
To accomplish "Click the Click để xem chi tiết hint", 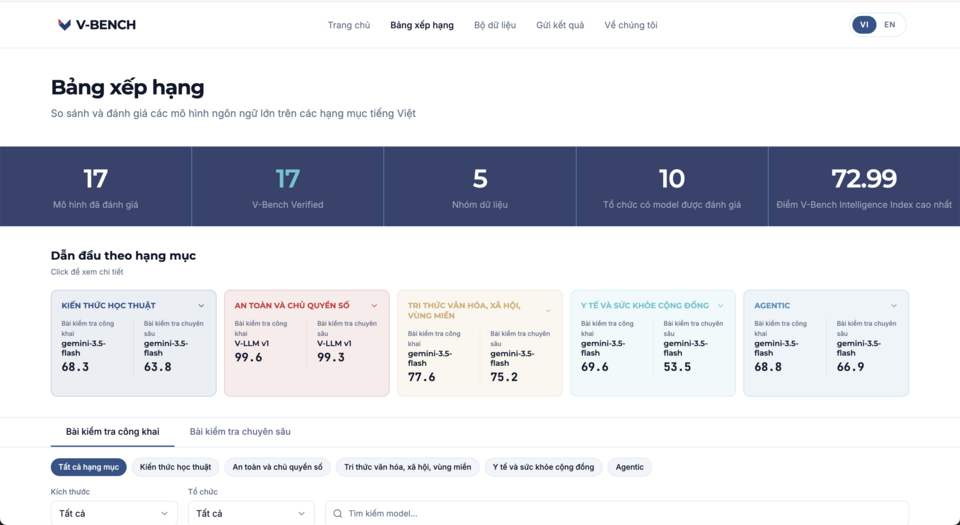I will (x=87, y=272).
